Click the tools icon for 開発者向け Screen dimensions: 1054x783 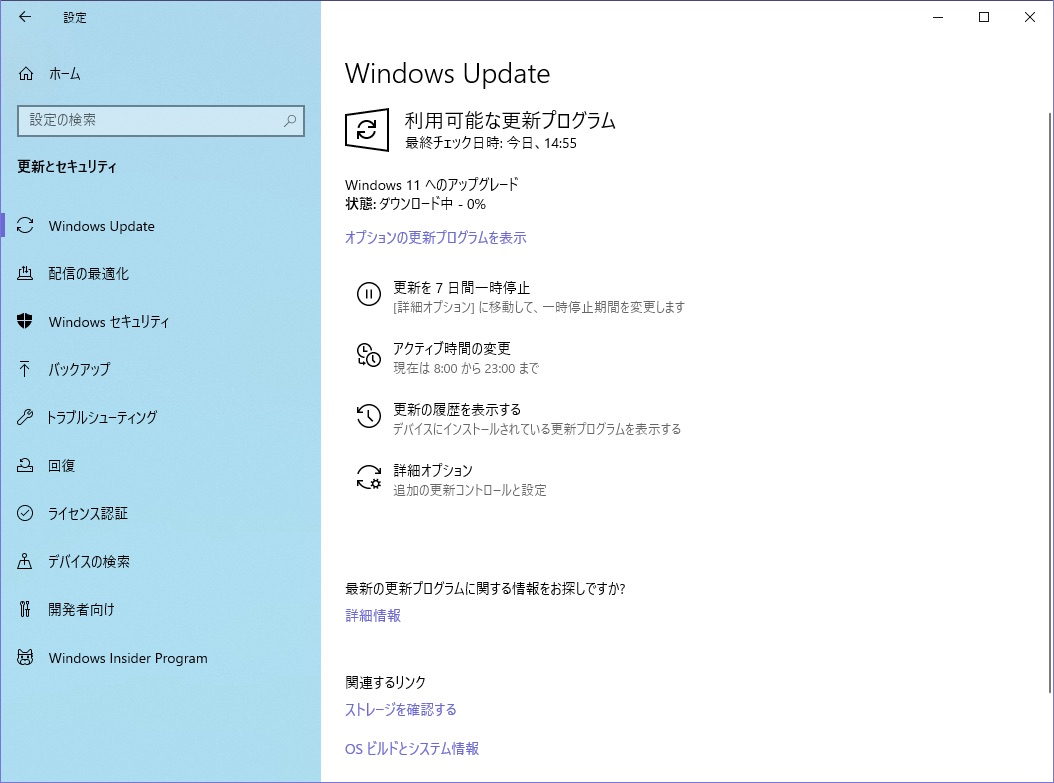25,609
